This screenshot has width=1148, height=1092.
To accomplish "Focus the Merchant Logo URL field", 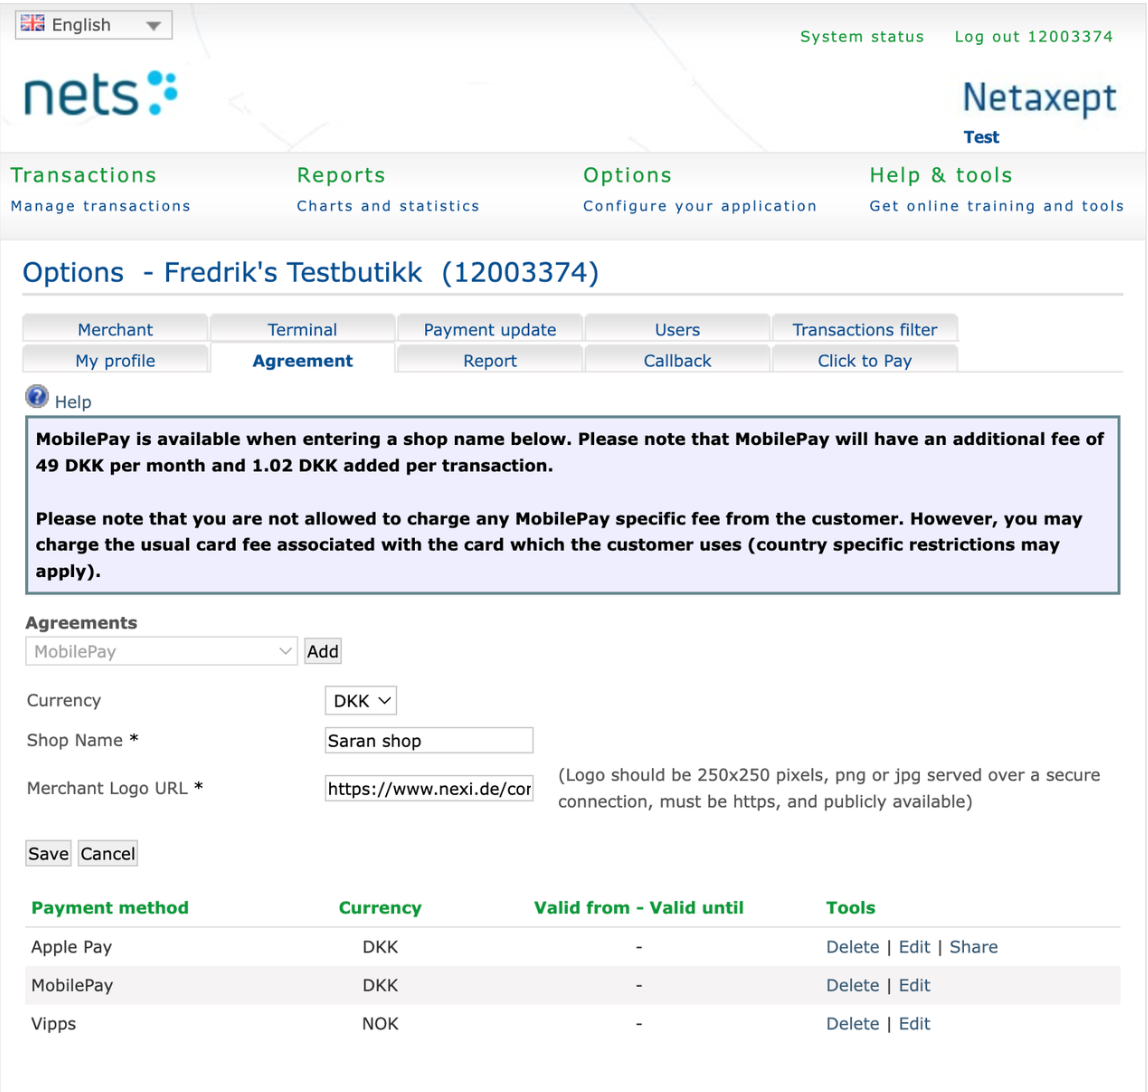I will (x=429, y=788).
